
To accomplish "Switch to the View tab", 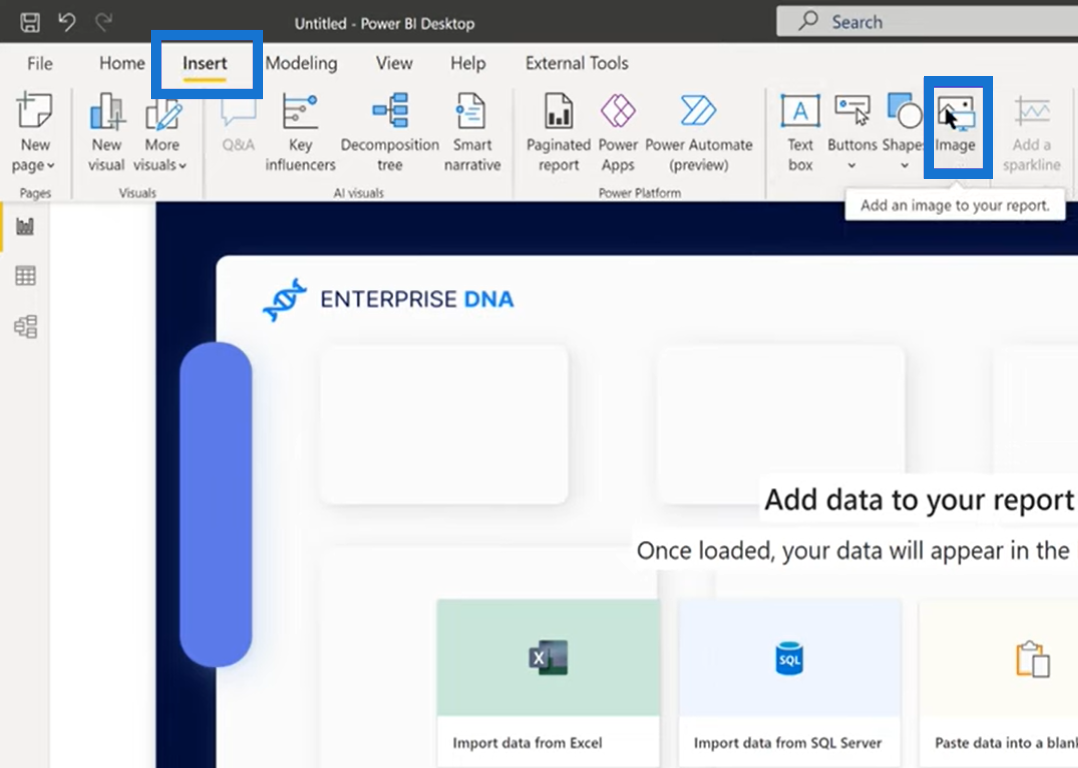I will pyautogui.click(x=394, y=63).
